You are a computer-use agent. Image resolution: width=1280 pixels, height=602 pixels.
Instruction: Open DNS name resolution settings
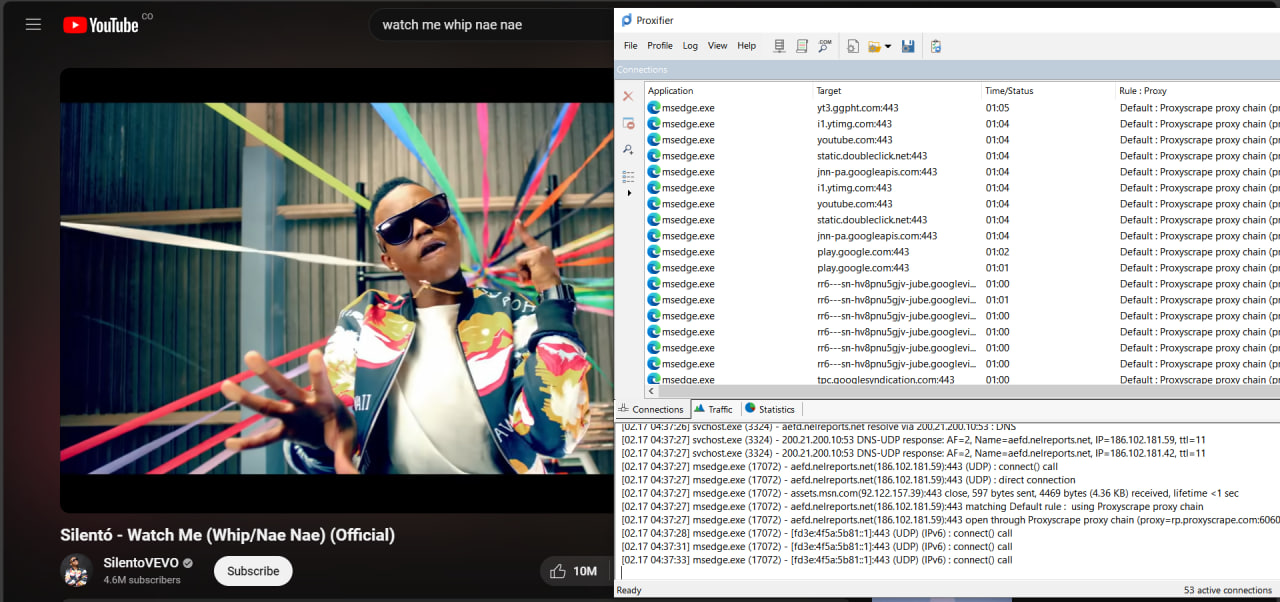[x=824, y=45]
